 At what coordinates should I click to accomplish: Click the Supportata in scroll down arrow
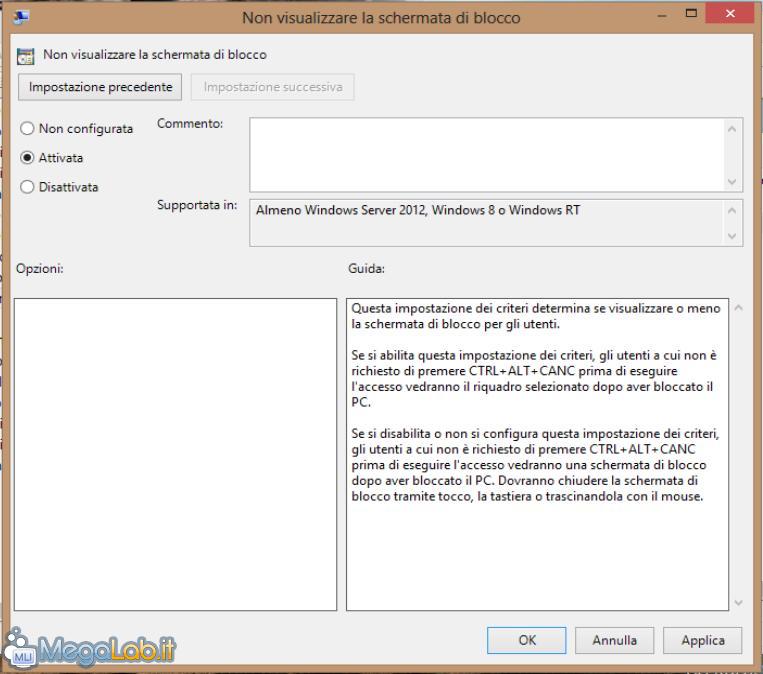pyautogui.click(x=732, y=236)
